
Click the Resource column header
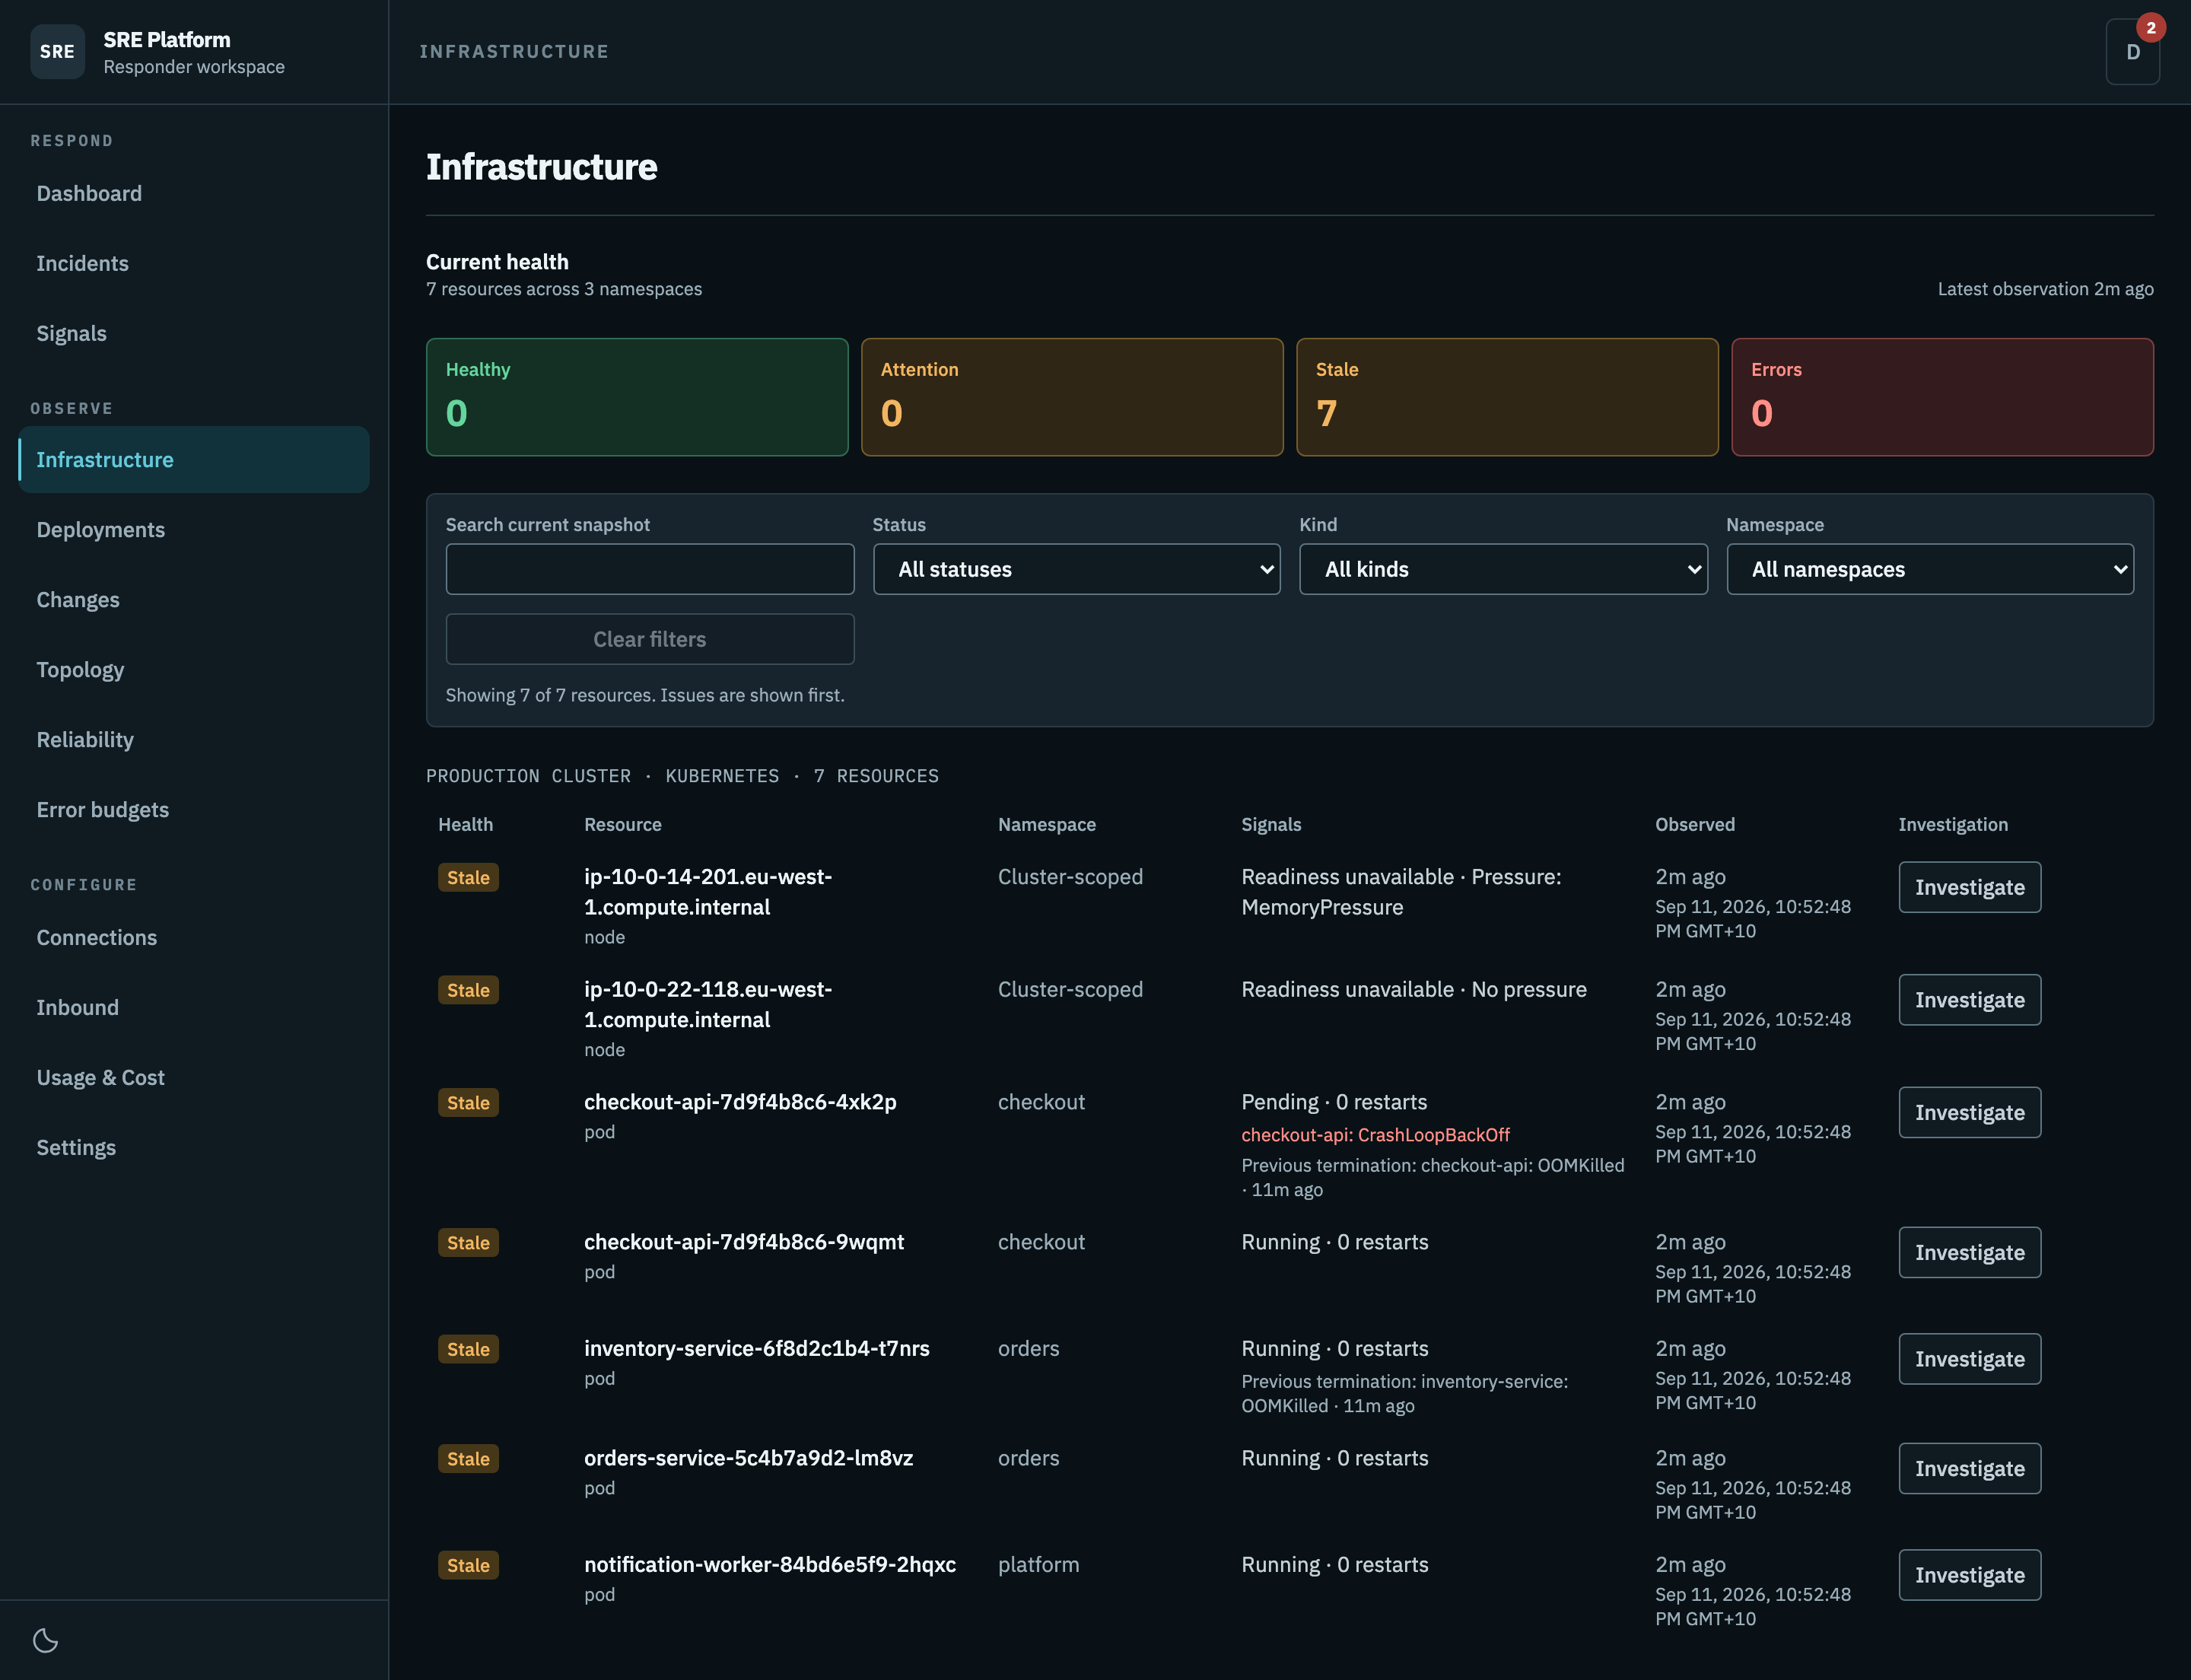[623, 824]
